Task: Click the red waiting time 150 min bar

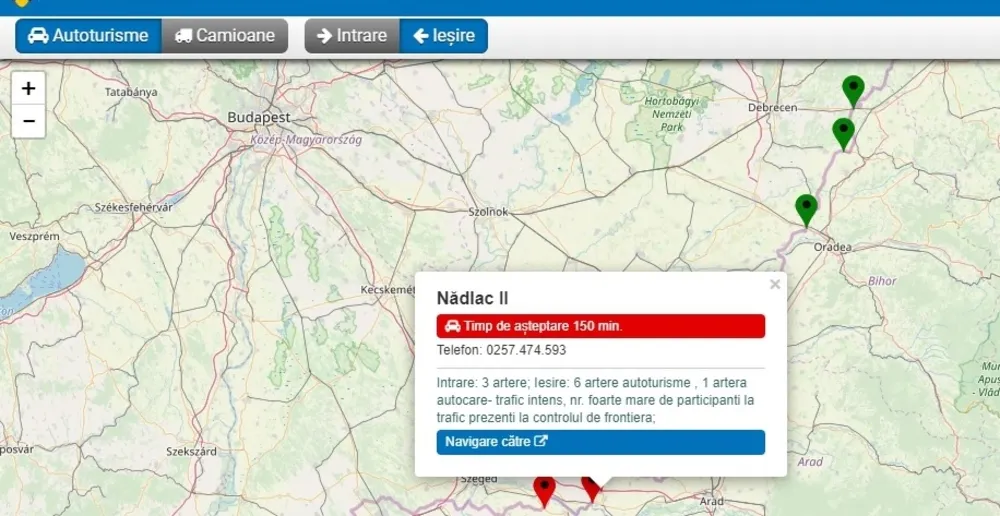Action: tap(601, 326)
